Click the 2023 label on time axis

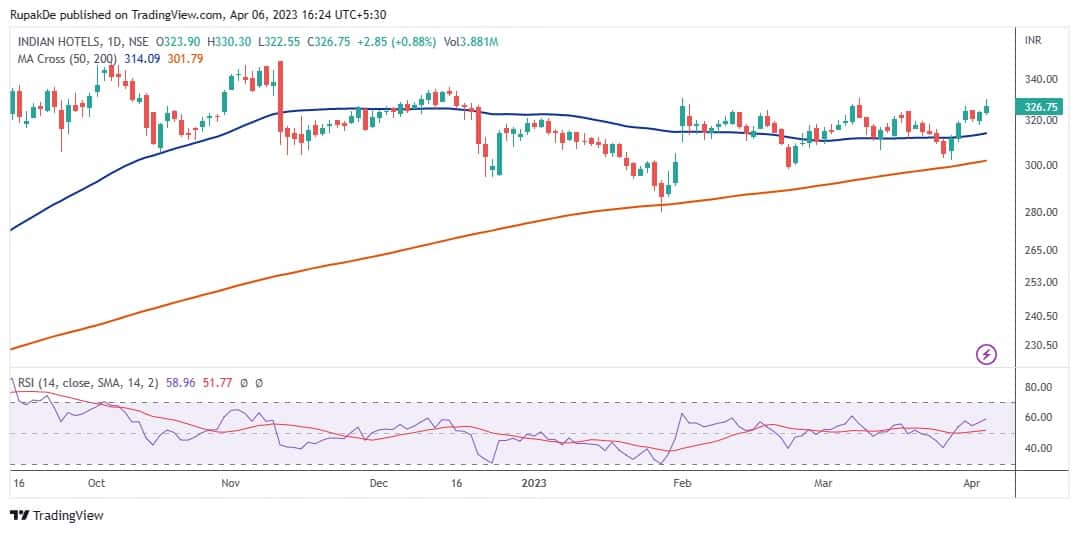[x=534, y=483]
